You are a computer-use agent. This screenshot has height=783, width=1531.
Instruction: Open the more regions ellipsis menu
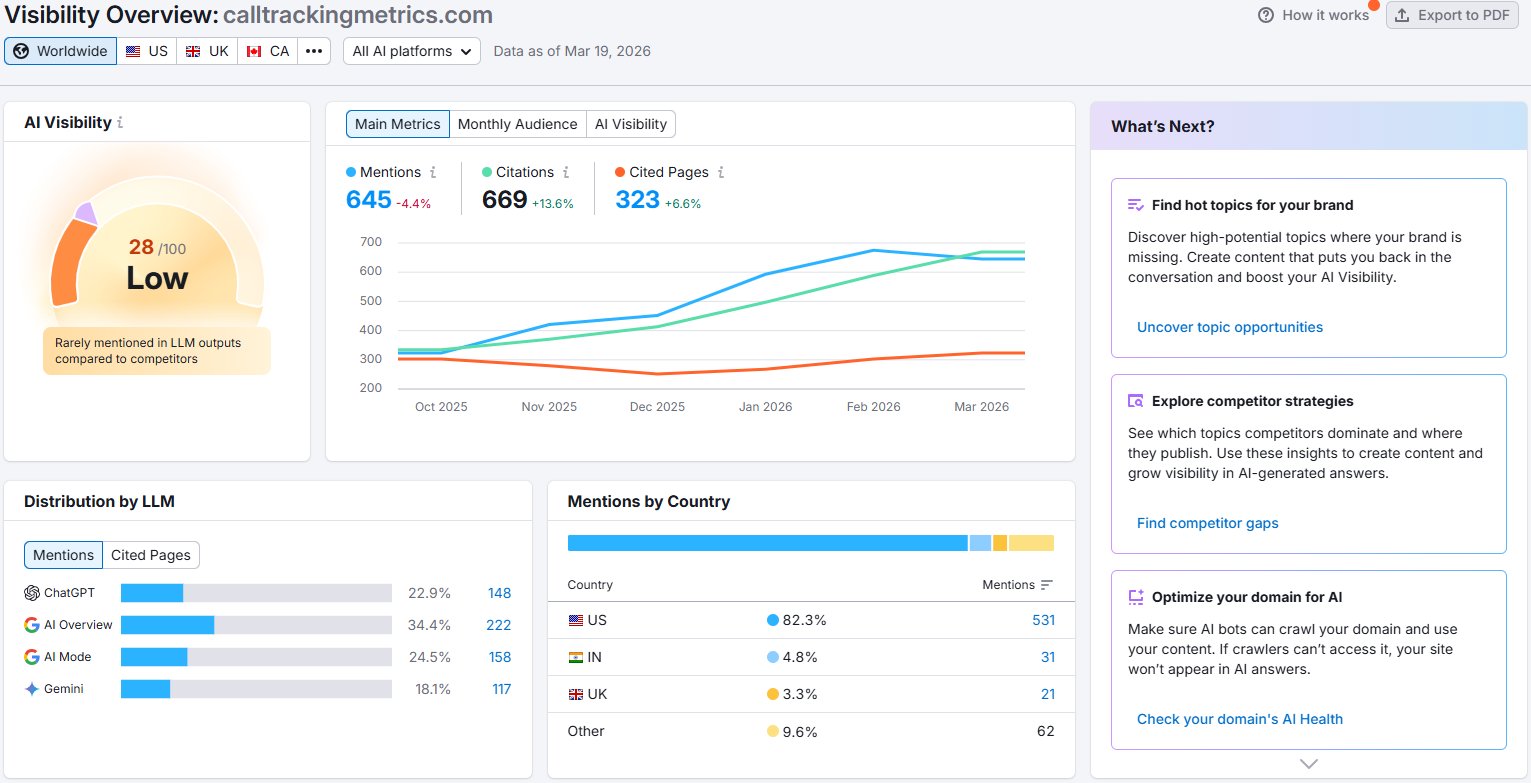click(314, 51)
